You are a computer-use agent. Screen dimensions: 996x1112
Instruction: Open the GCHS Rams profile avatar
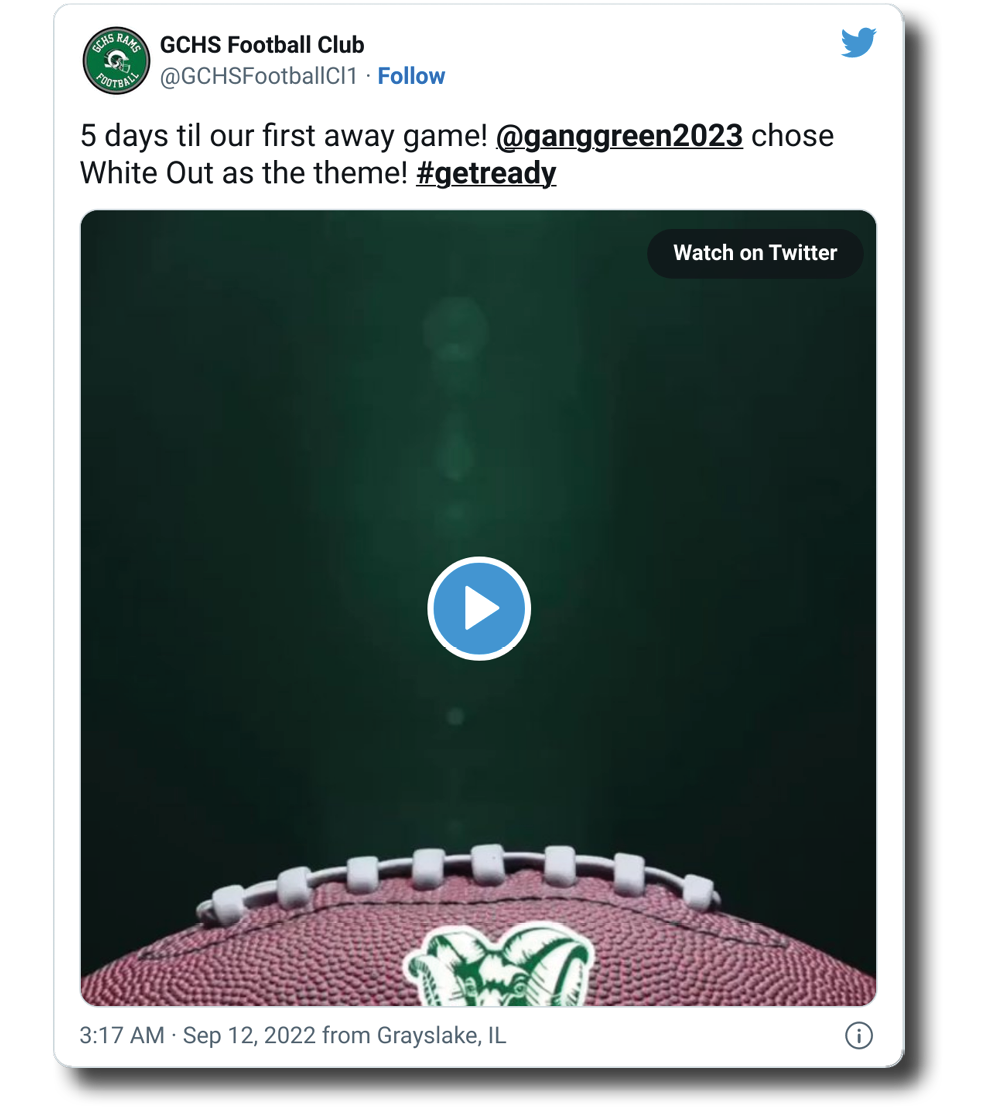pyautogui.click(x=116, y=61)
